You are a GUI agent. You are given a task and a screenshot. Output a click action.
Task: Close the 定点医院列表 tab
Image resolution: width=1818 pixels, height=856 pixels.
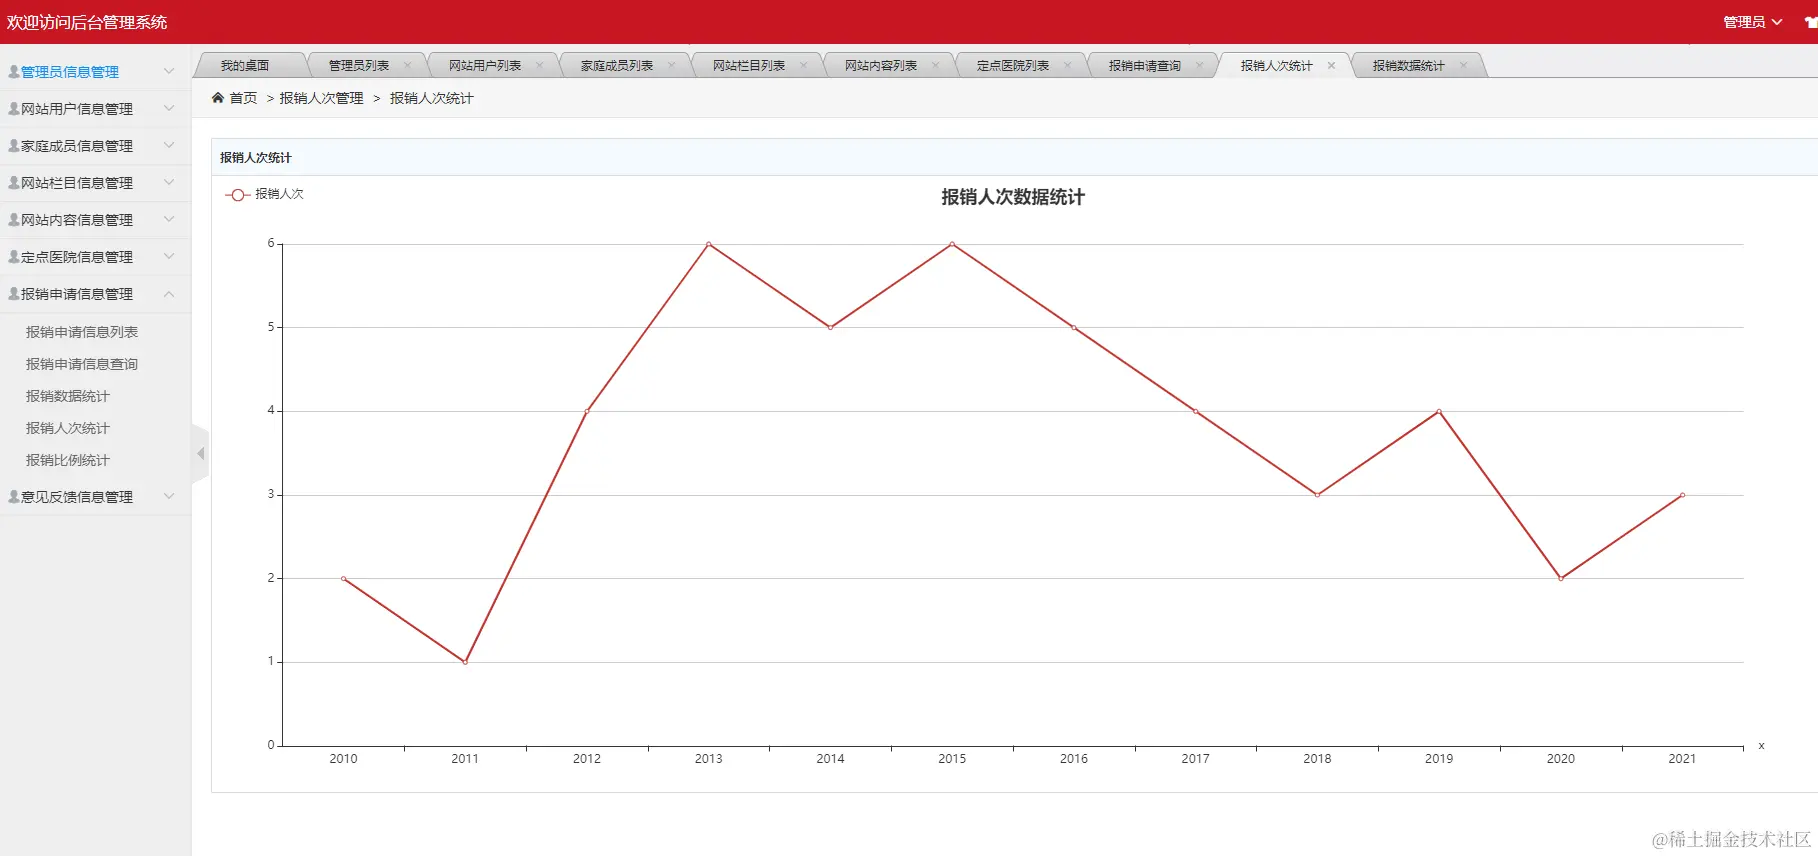point(1067,66)
